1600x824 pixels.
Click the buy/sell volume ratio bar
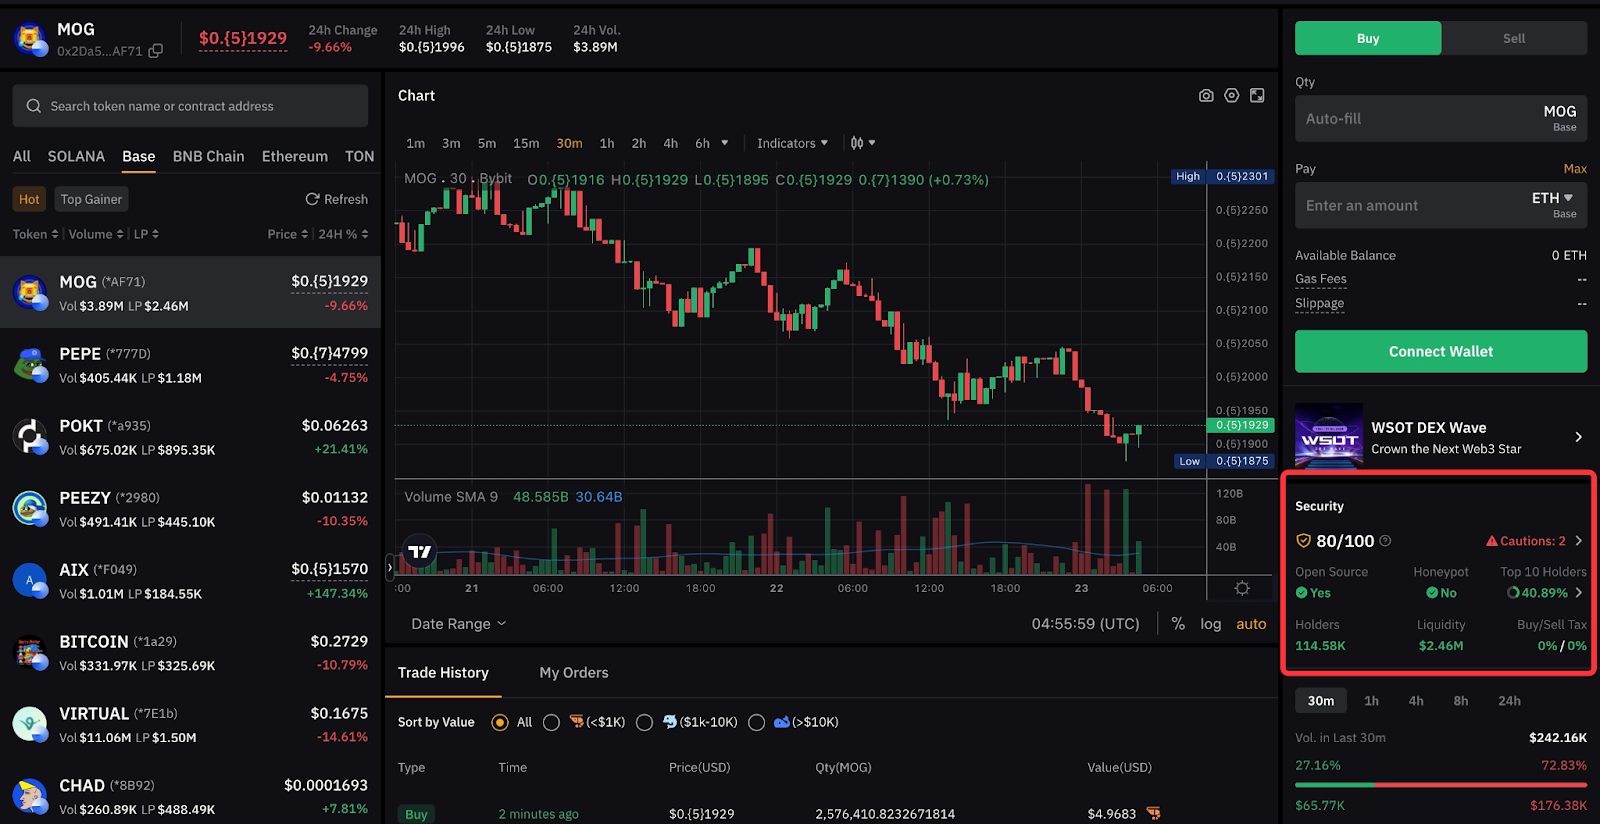tap(1441, 785)
